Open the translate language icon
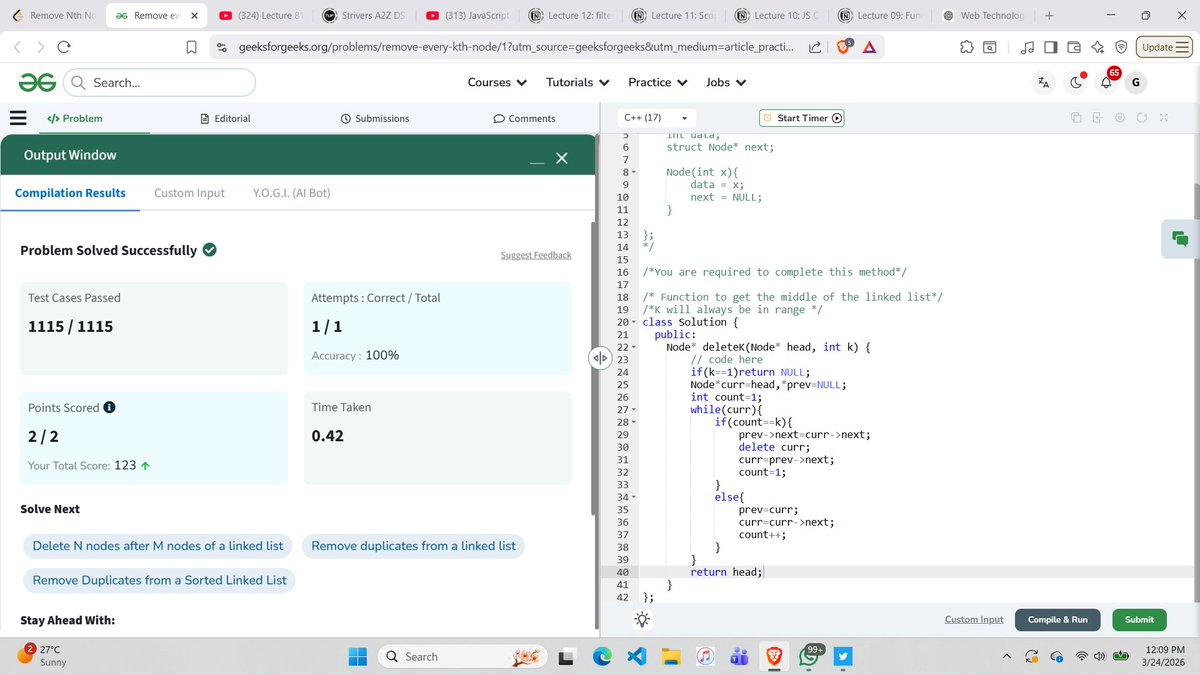This screenshot has width=1200, height=675. 1043,83
